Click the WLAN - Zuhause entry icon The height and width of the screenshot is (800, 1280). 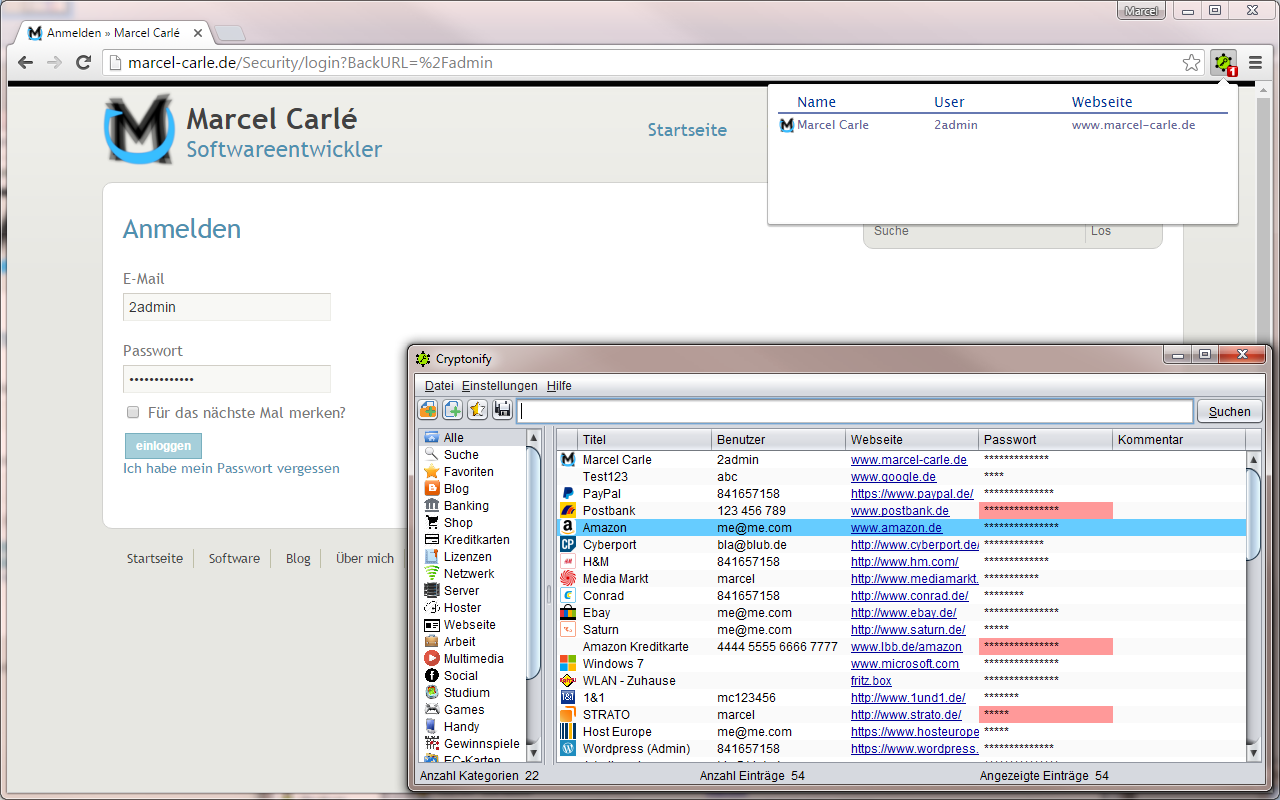point(567,681)
